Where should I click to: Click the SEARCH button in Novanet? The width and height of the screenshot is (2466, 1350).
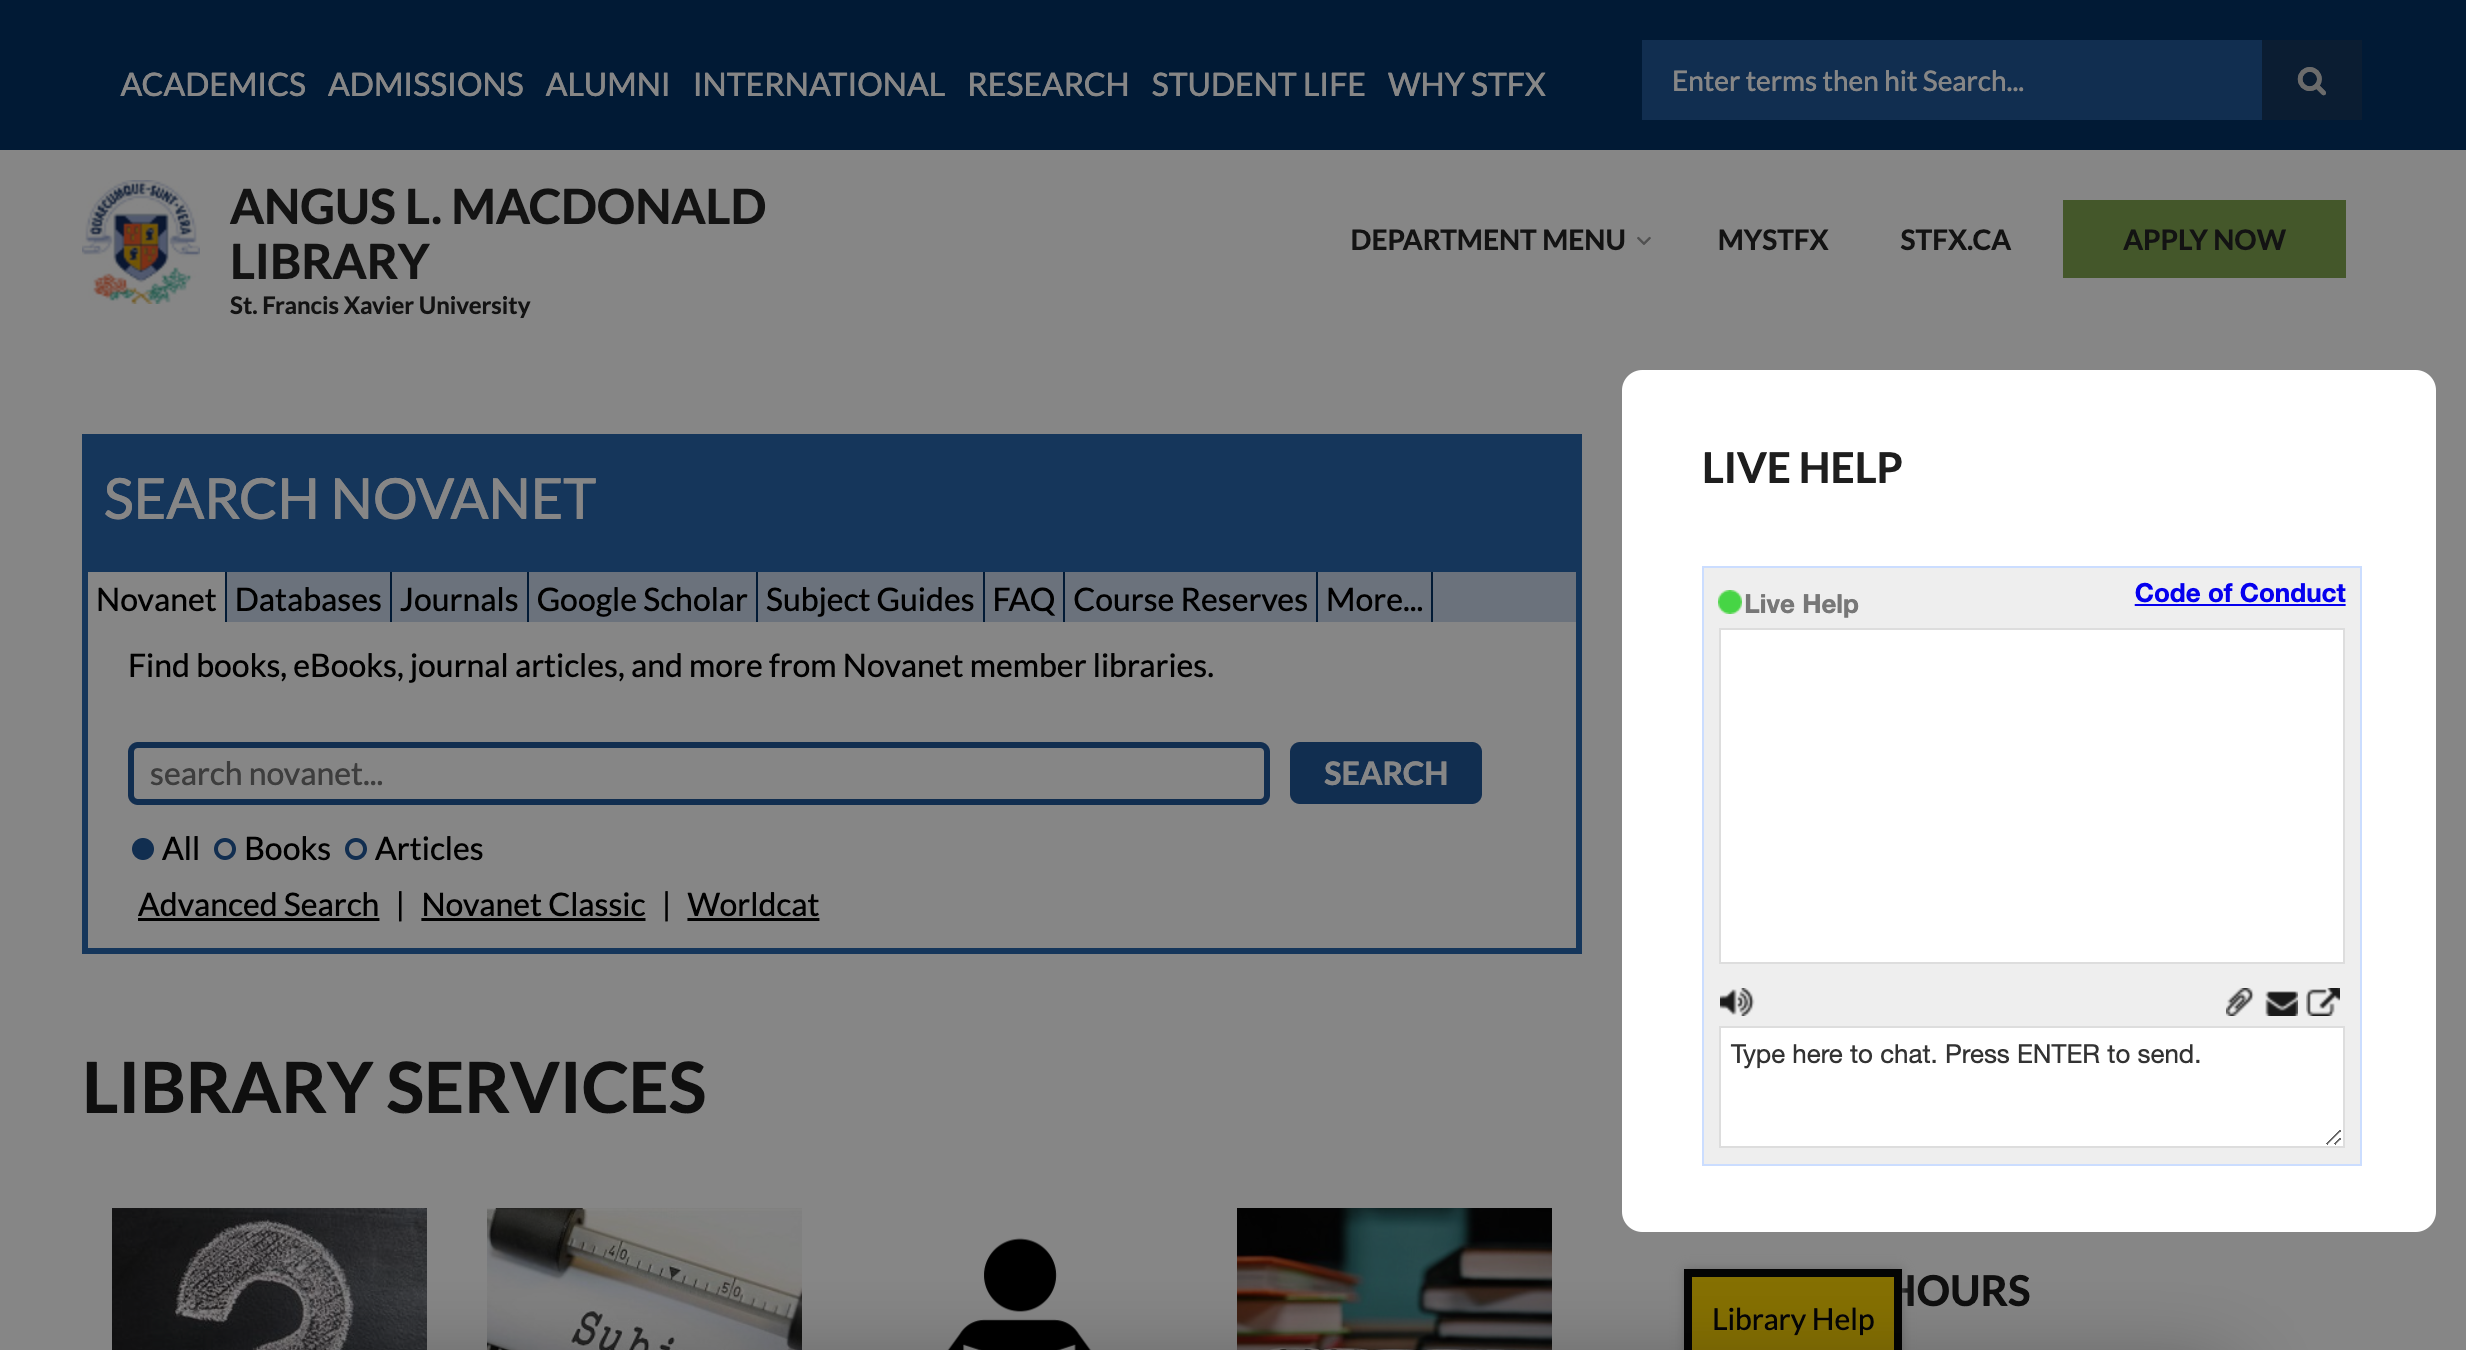point(1386,773)
